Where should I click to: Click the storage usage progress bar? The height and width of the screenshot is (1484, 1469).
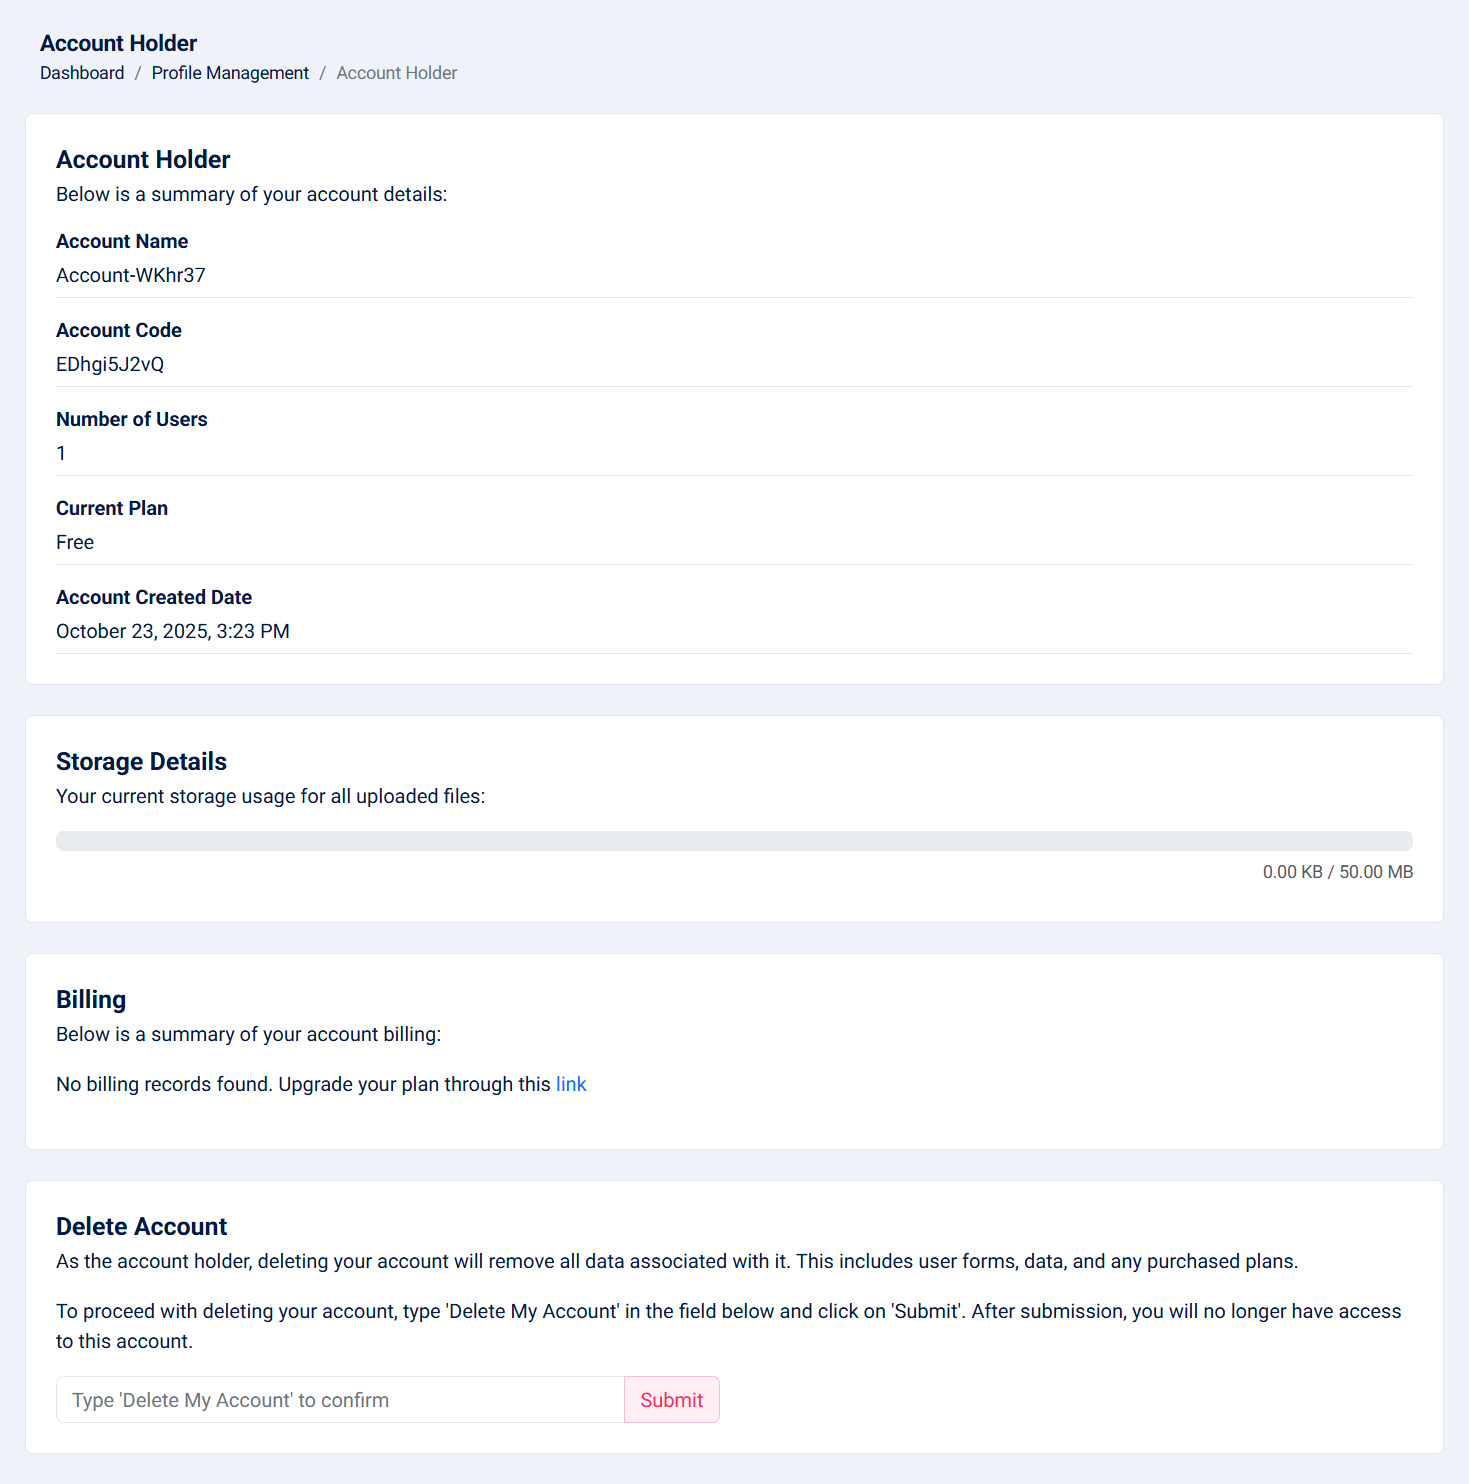click(734, 841)
